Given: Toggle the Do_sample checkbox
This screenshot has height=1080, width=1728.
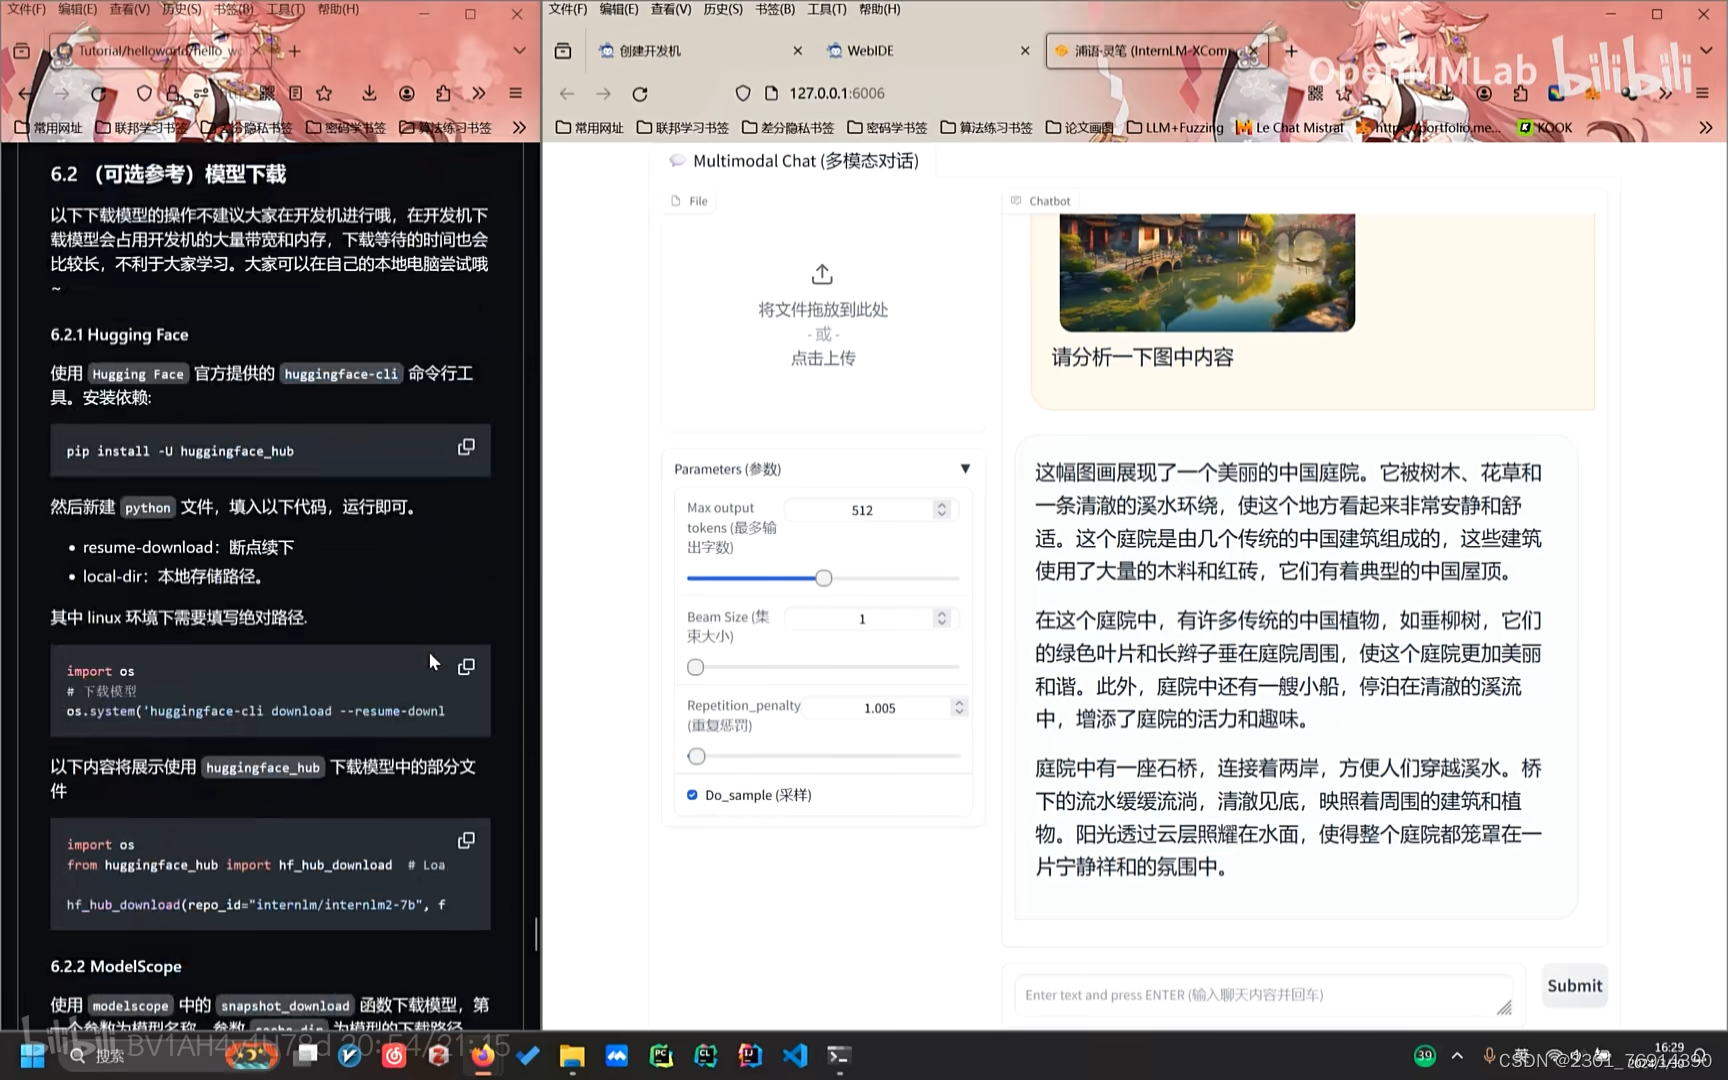Looking at the screenshot, I should [692, 795].
